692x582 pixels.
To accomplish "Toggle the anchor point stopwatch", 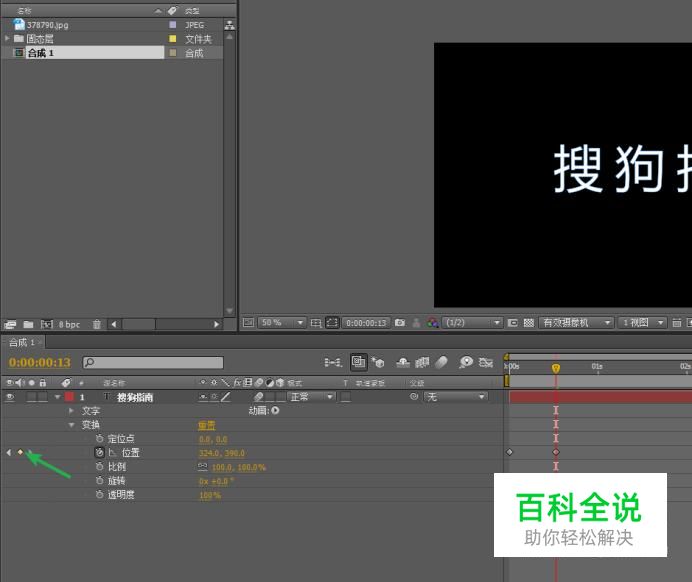I will 100,439.
